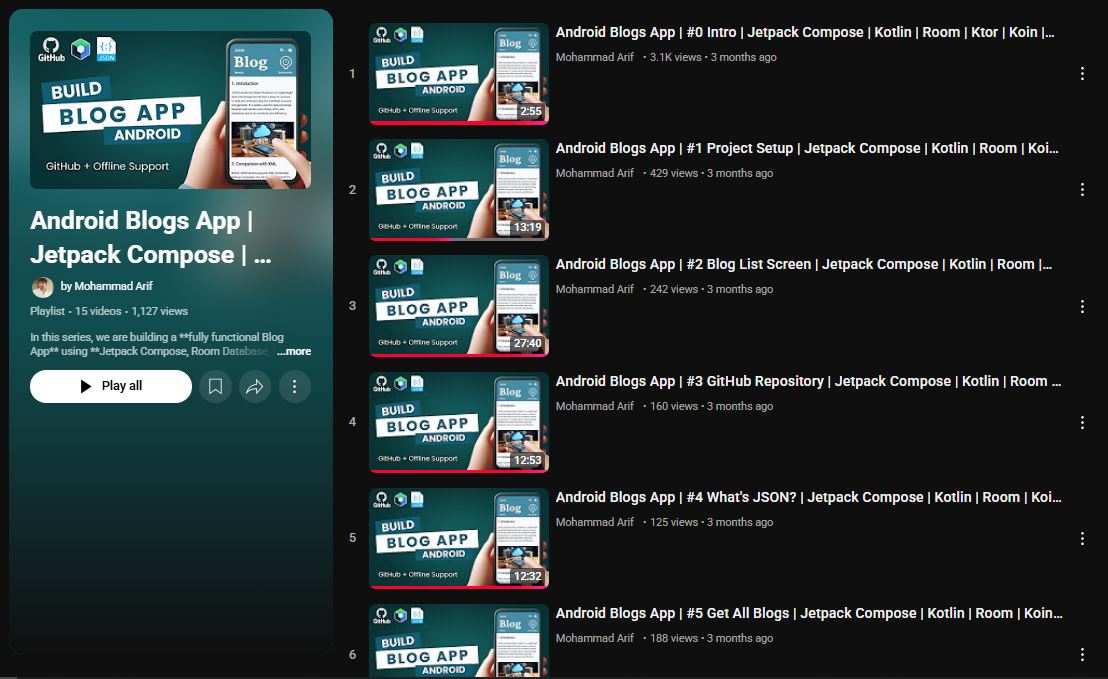Click the 12:53 duration video thumbnail
1108x679 pixels.
(x=459, y=423)
